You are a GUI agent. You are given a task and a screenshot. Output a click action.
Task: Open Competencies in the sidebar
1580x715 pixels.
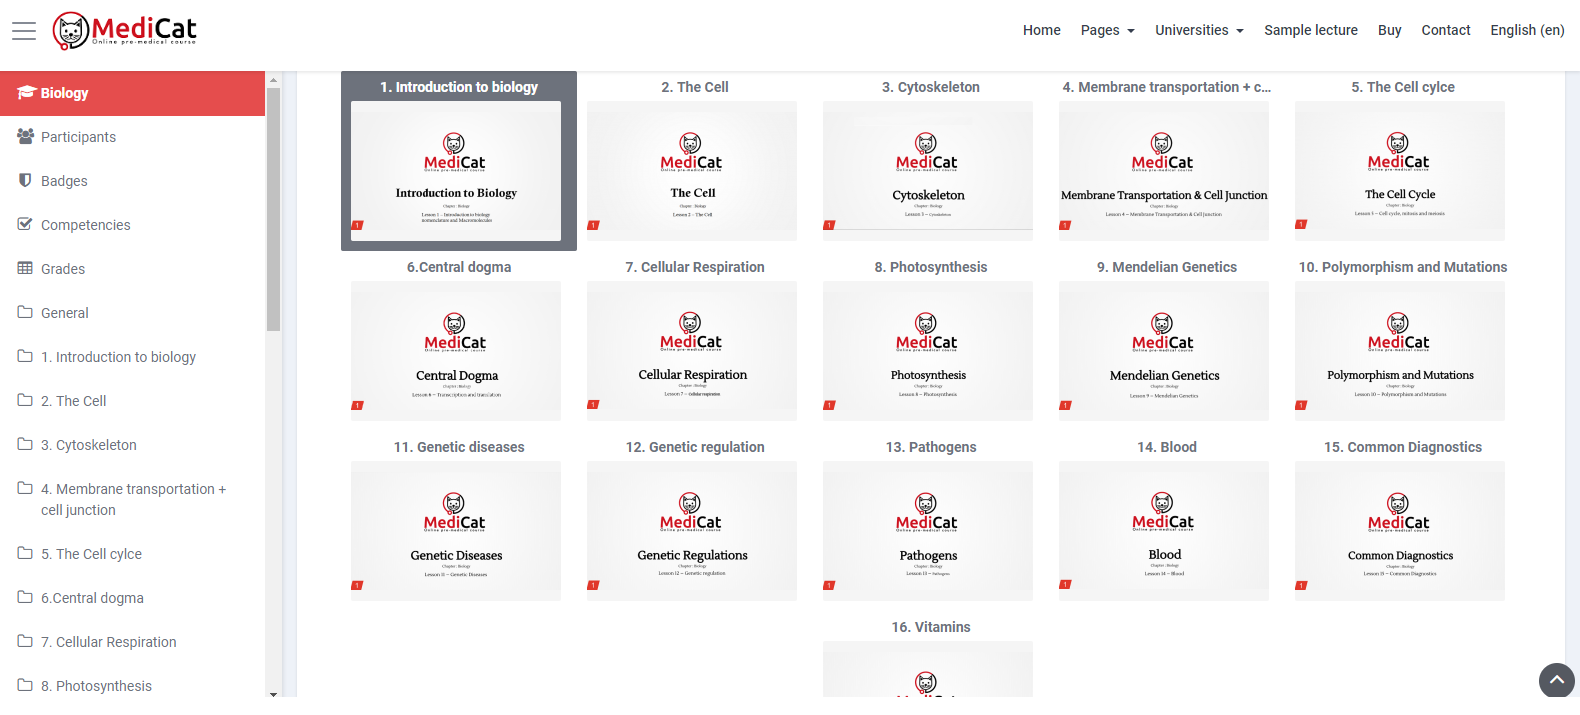132,225
